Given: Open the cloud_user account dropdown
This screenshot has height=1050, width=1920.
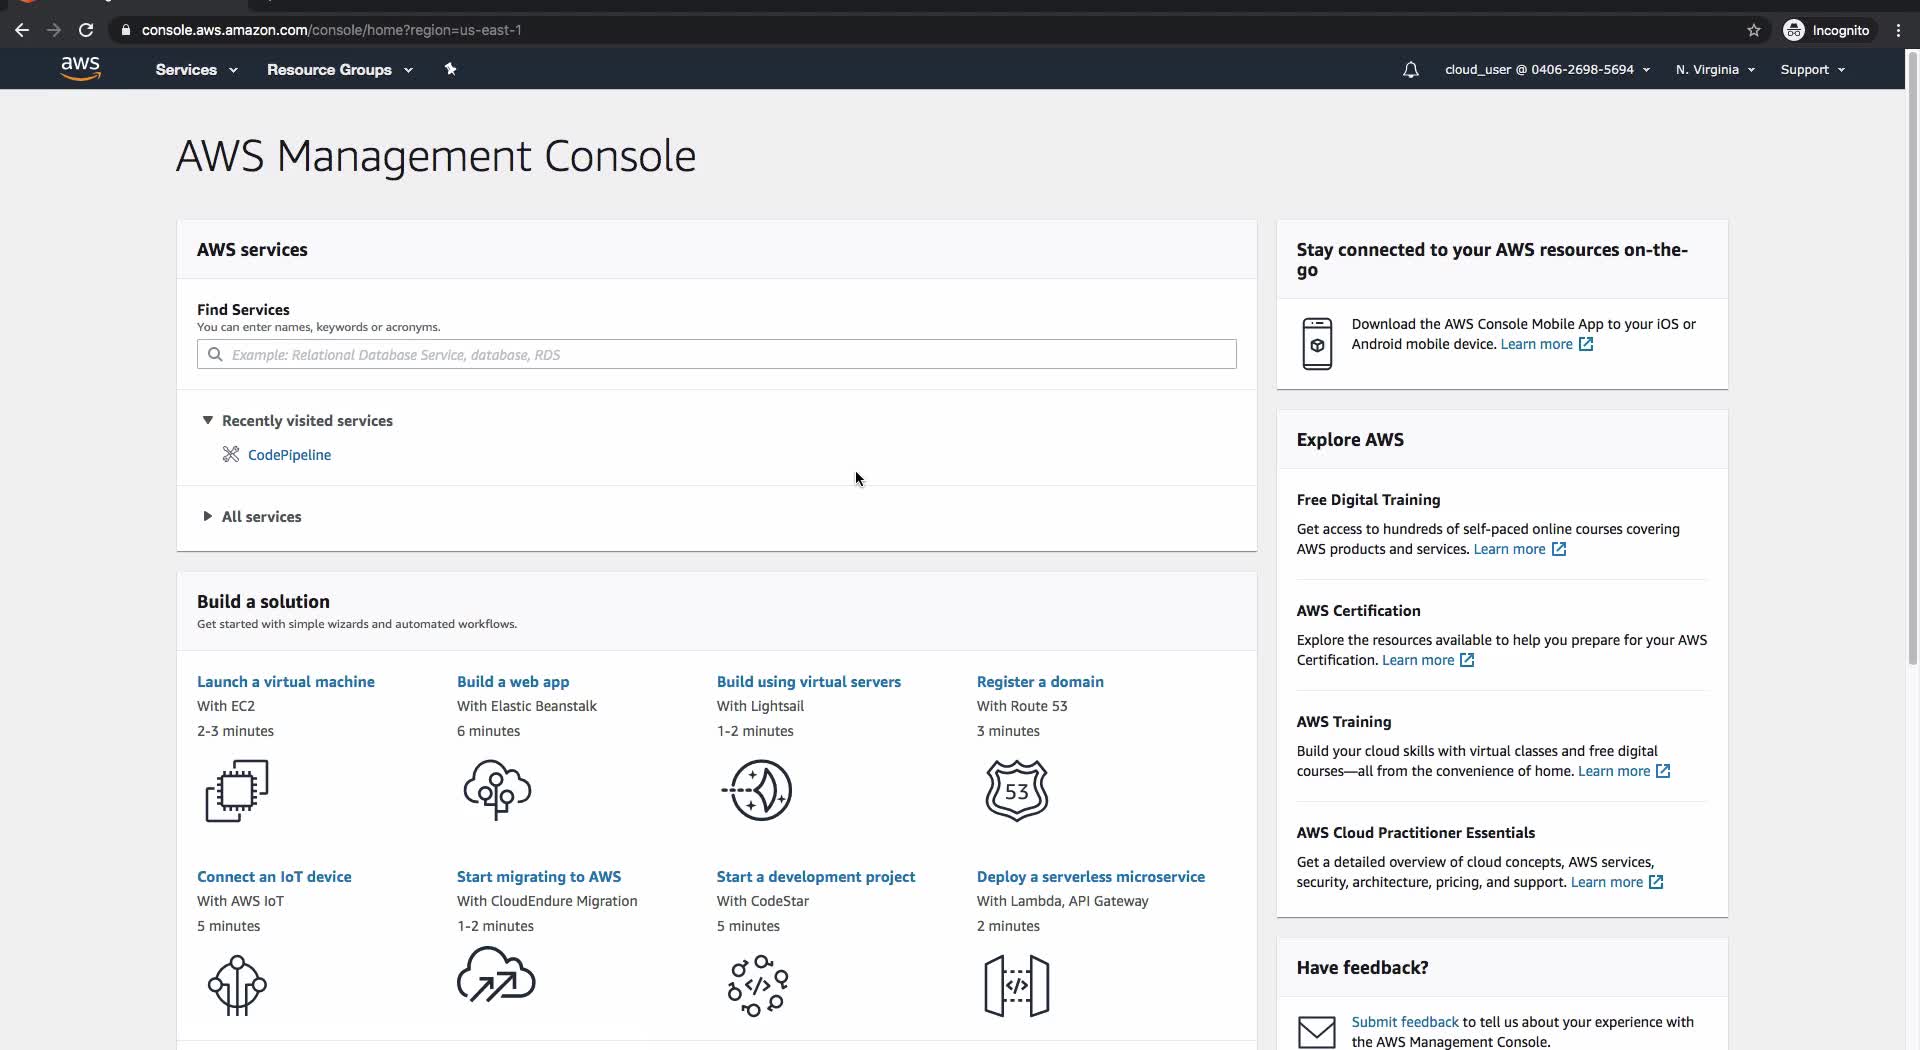Looking at the screenshot, I should click(x=1547, y=70).
